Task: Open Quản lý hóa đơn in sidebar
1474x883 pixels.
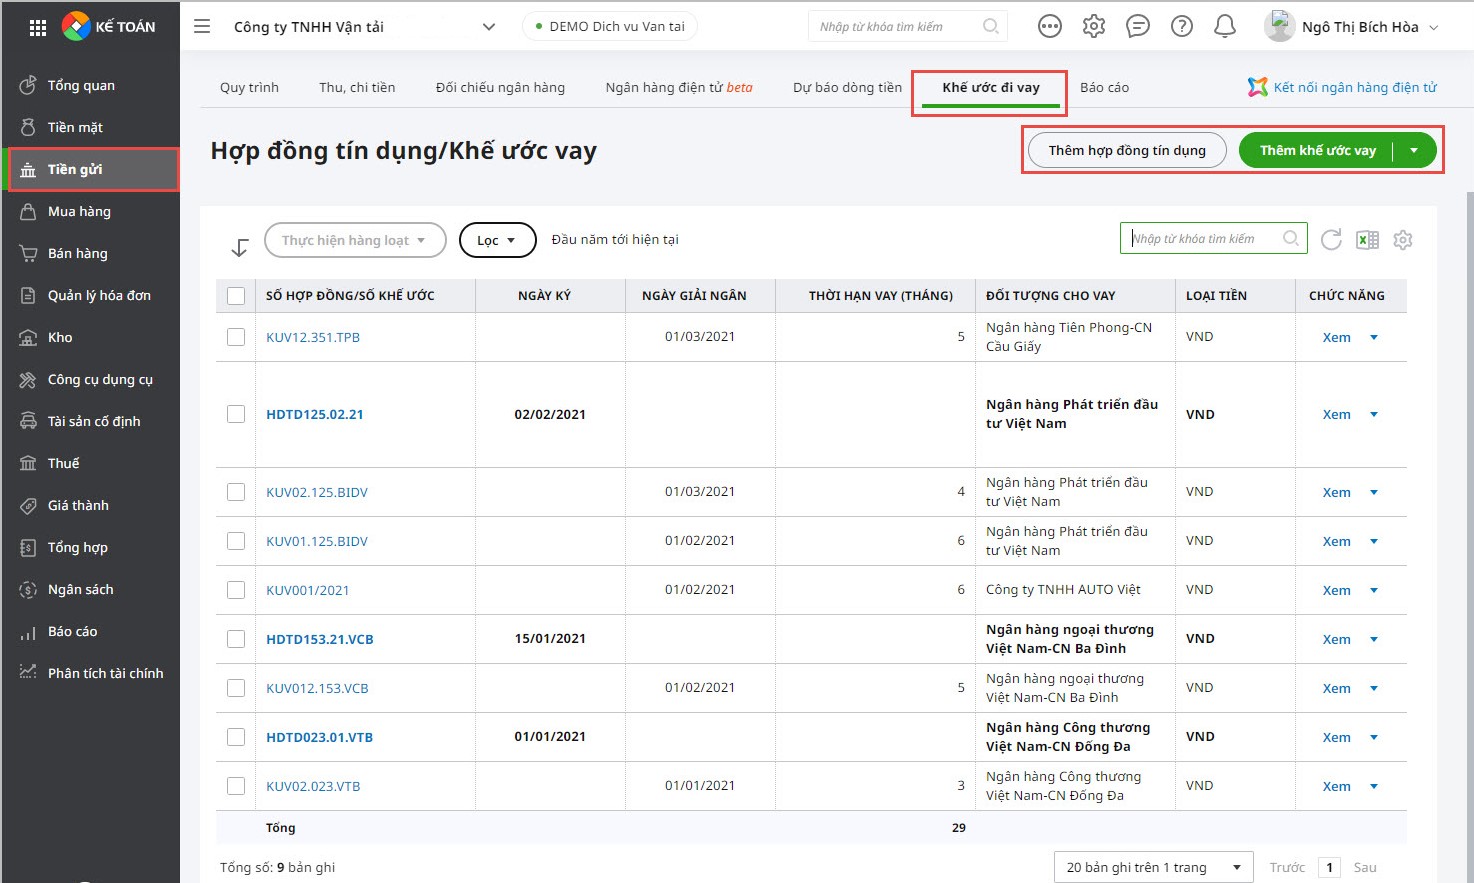Action: pyautogui.click(x=90, y=295)
